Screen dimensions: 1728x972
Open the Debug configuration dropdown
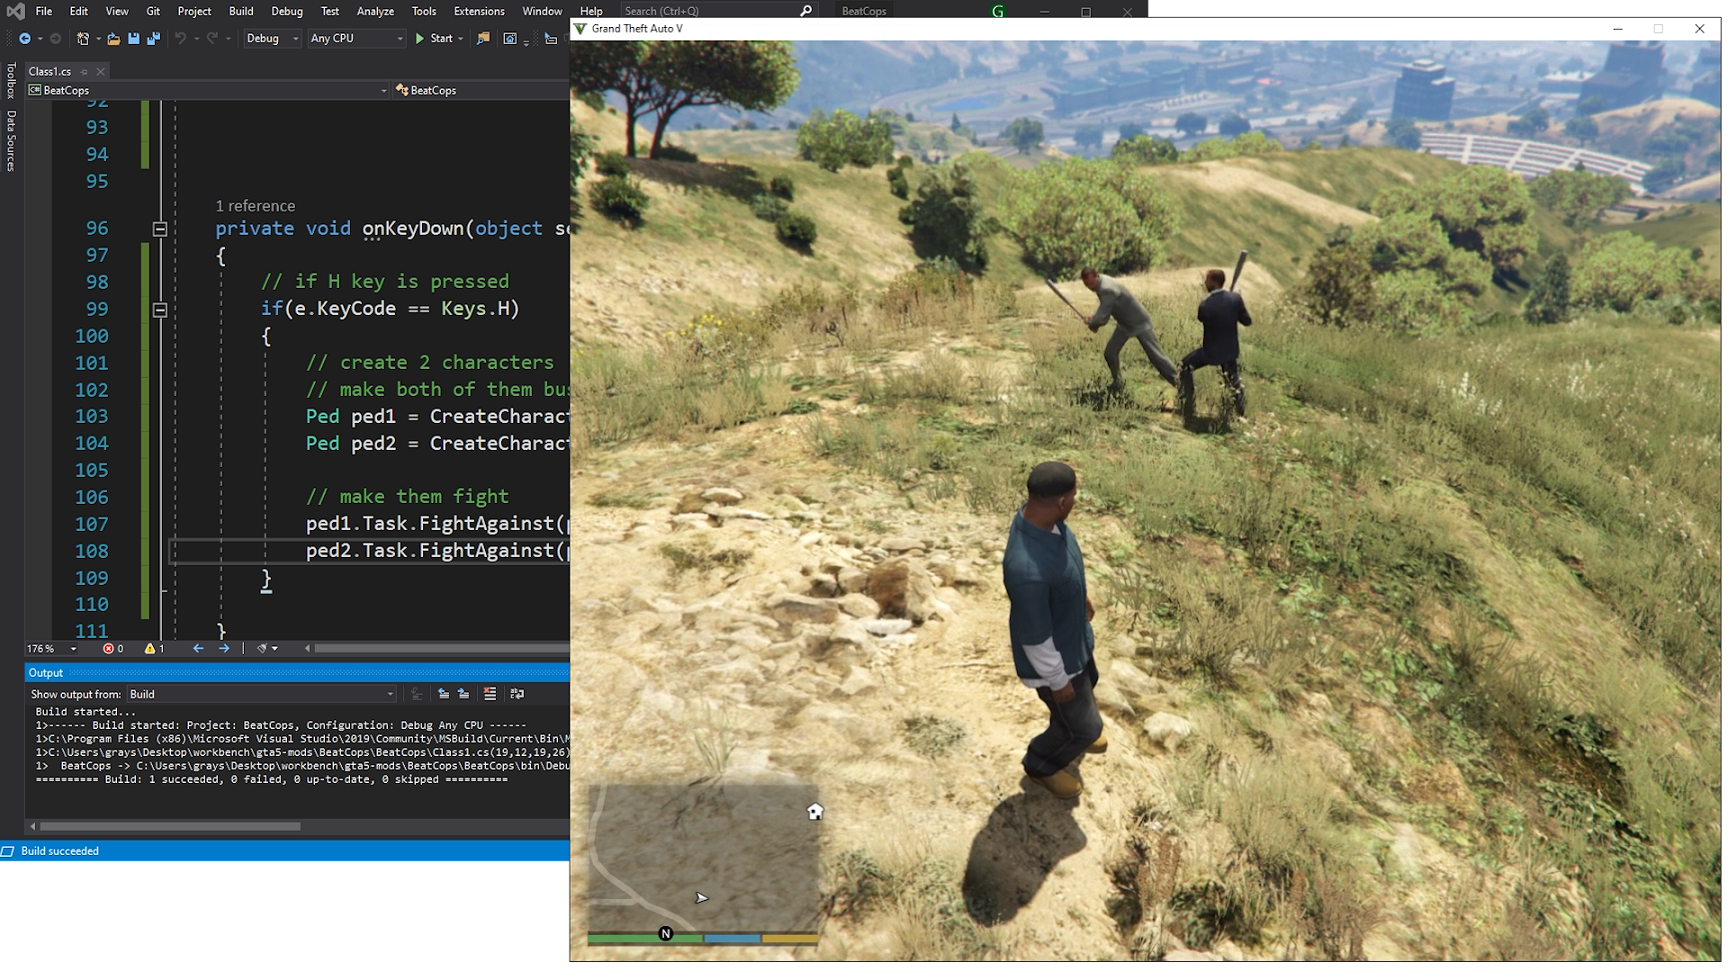tap(272, 39)
